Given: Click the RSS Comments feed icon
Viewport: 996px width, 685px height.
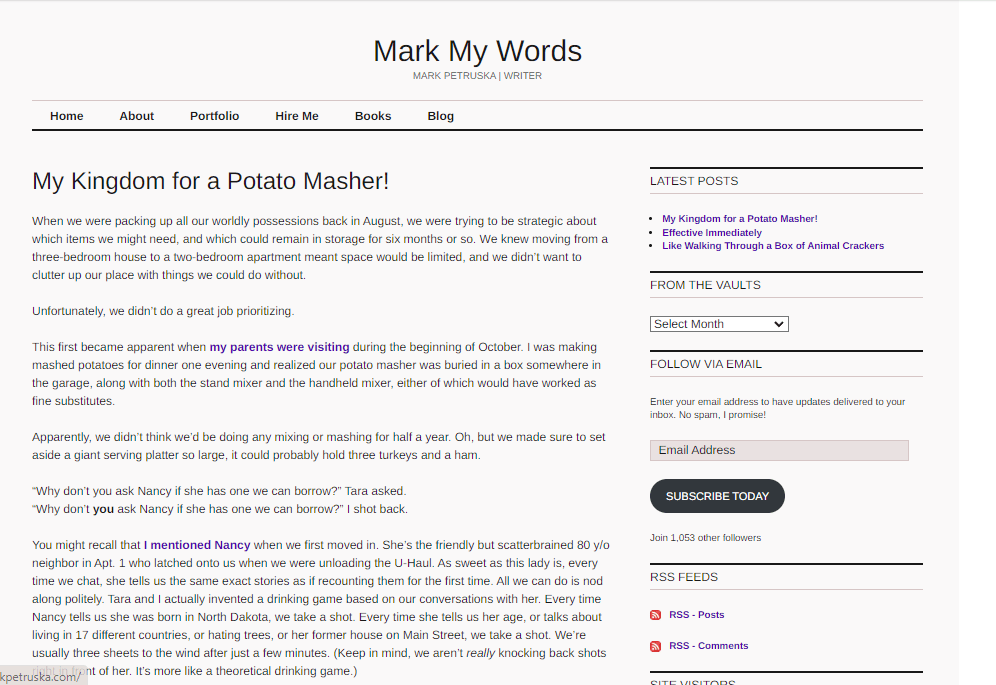Looking at the screenshot, I should pyautogui.click(x=655, y=646).
